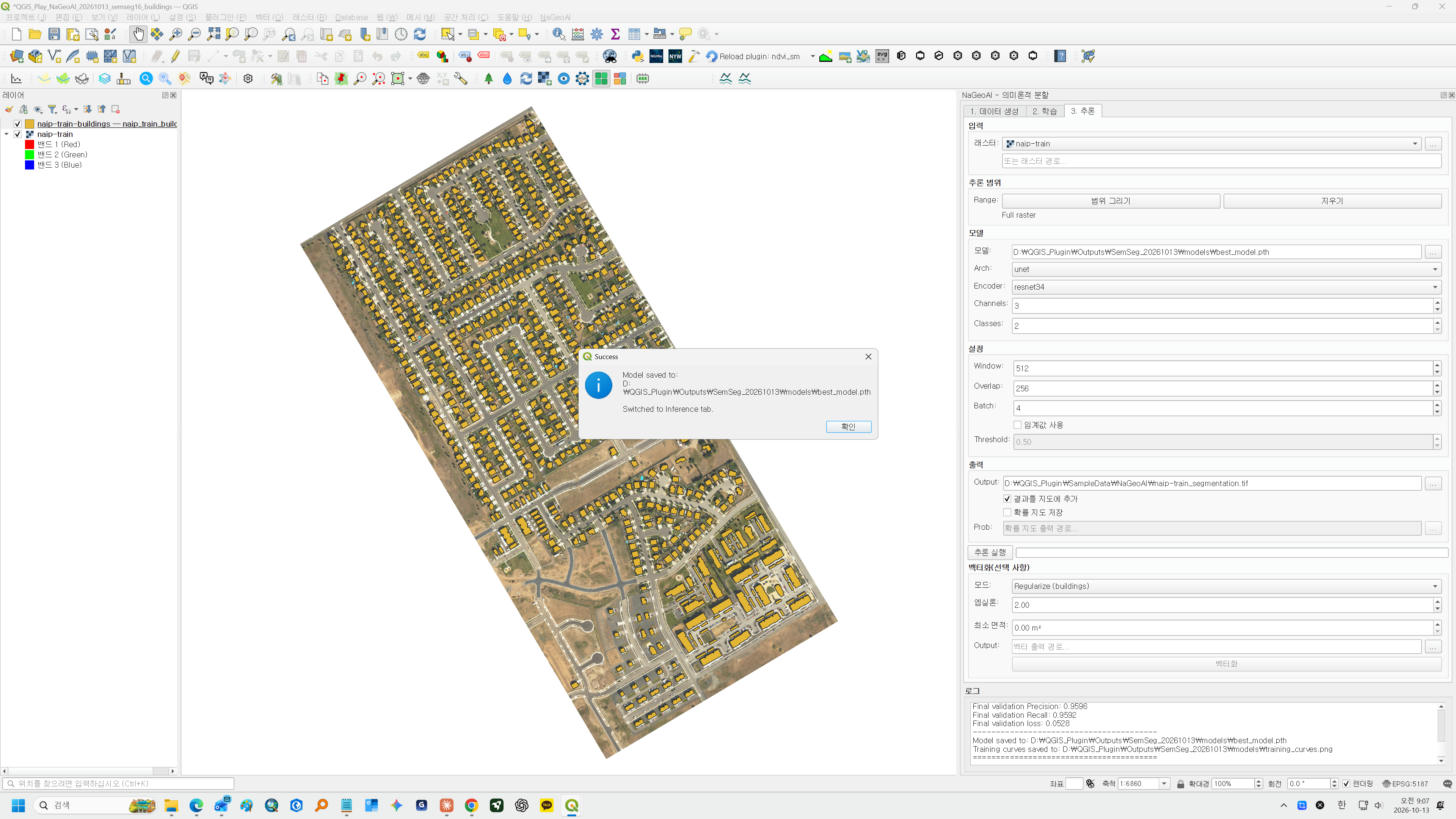
Task: Toggle the 렌더링 checkbox in status bar
Action: 1346,784
